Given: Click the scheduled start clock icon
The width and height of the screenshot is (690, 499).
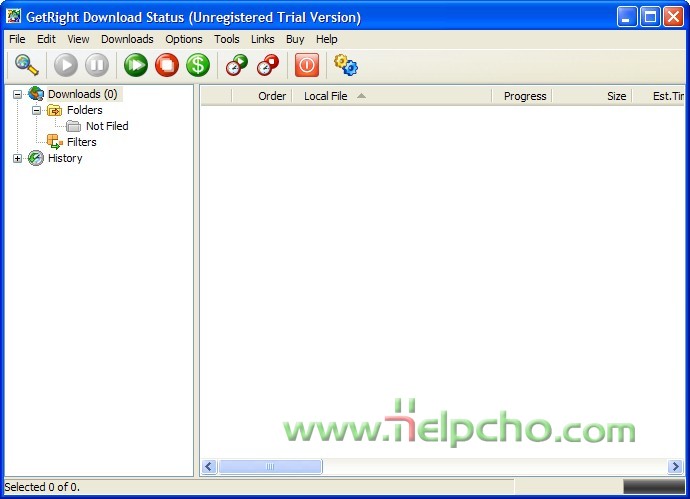Looking at the screenshot, I should pyautogui.click(x=237, y=65).
